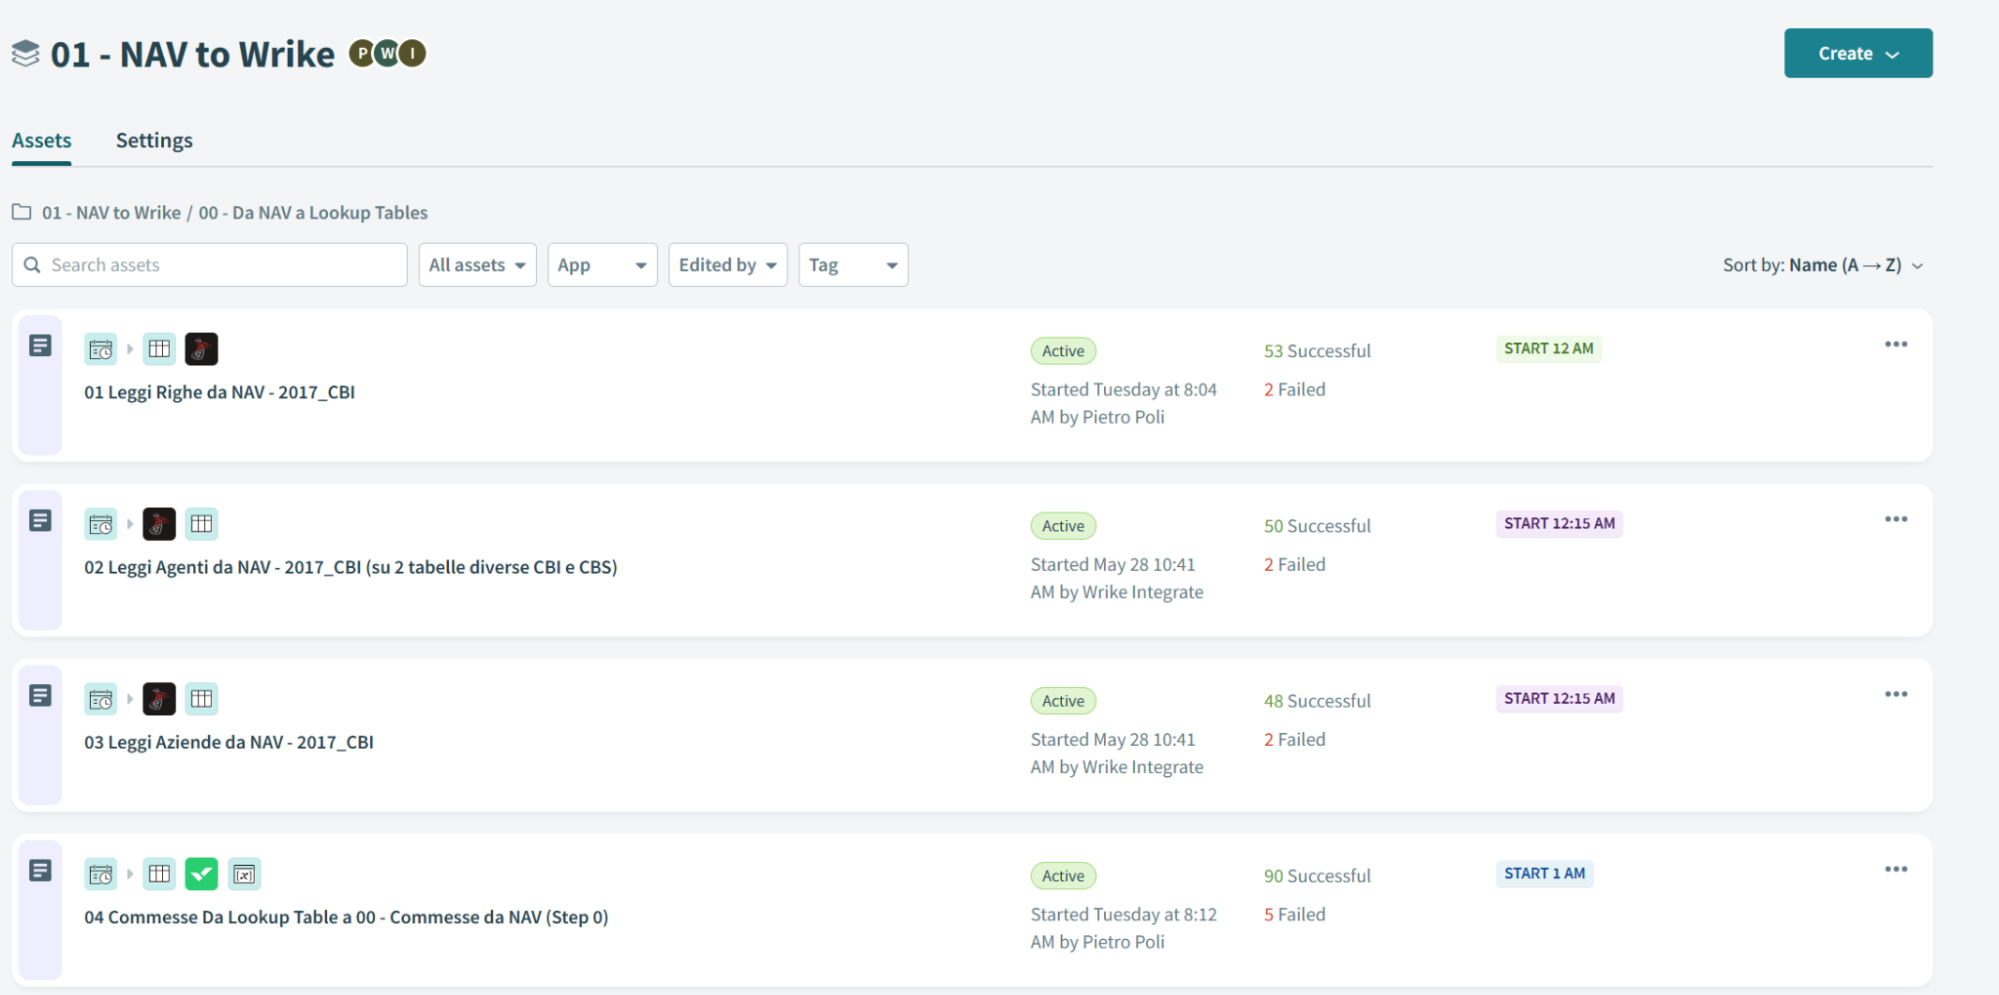This screenshot has height=995, width=1999.
Task: Open more options for 04 Commesse
Action: tap(1896, 870)
